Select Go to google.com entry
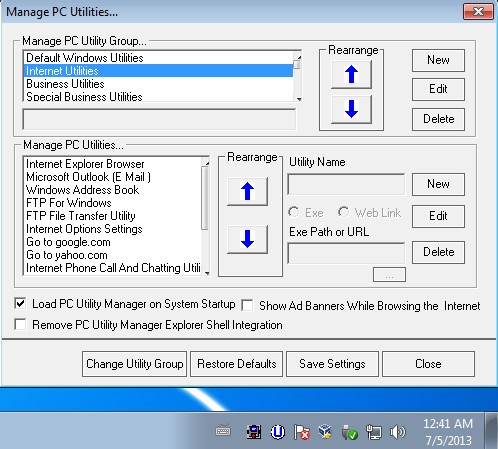 coord(113,242)
